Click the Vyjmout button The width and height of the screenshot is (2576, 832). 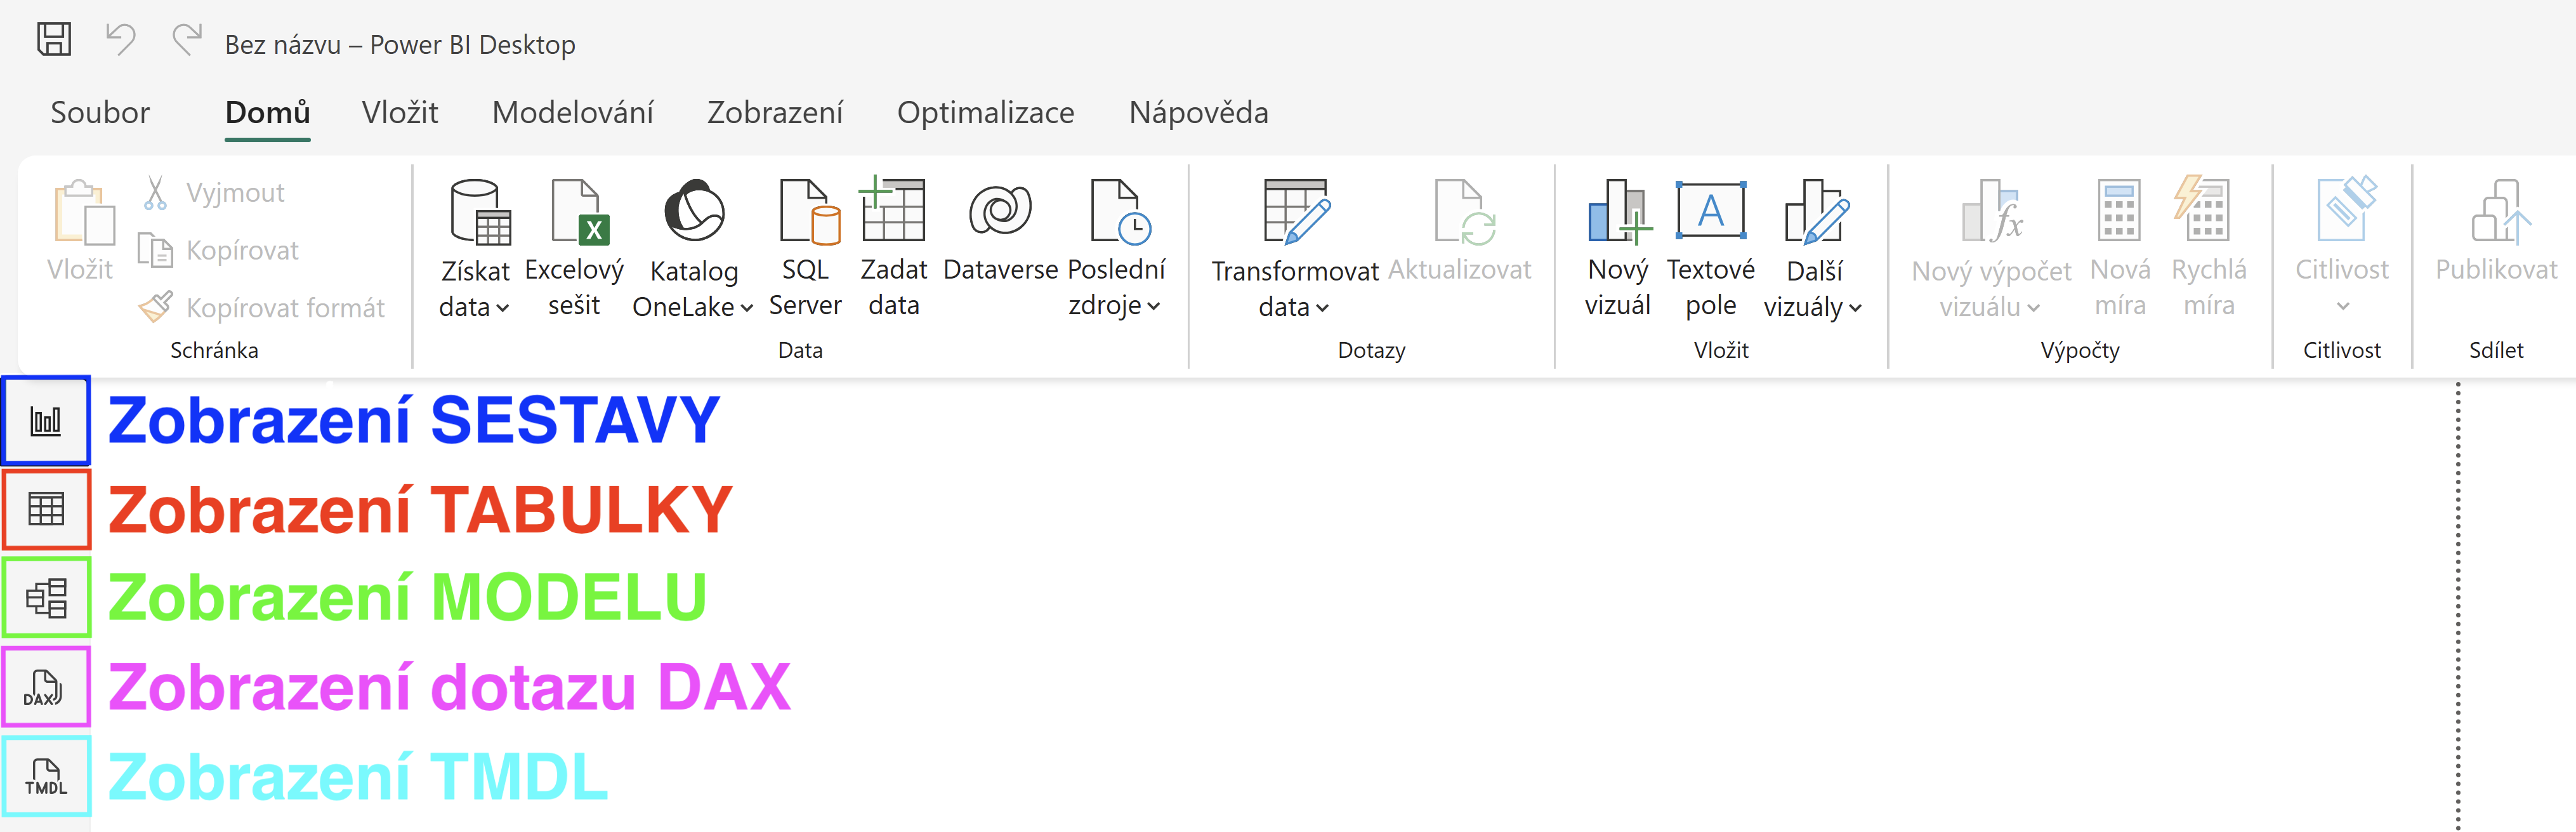[213, 192]
